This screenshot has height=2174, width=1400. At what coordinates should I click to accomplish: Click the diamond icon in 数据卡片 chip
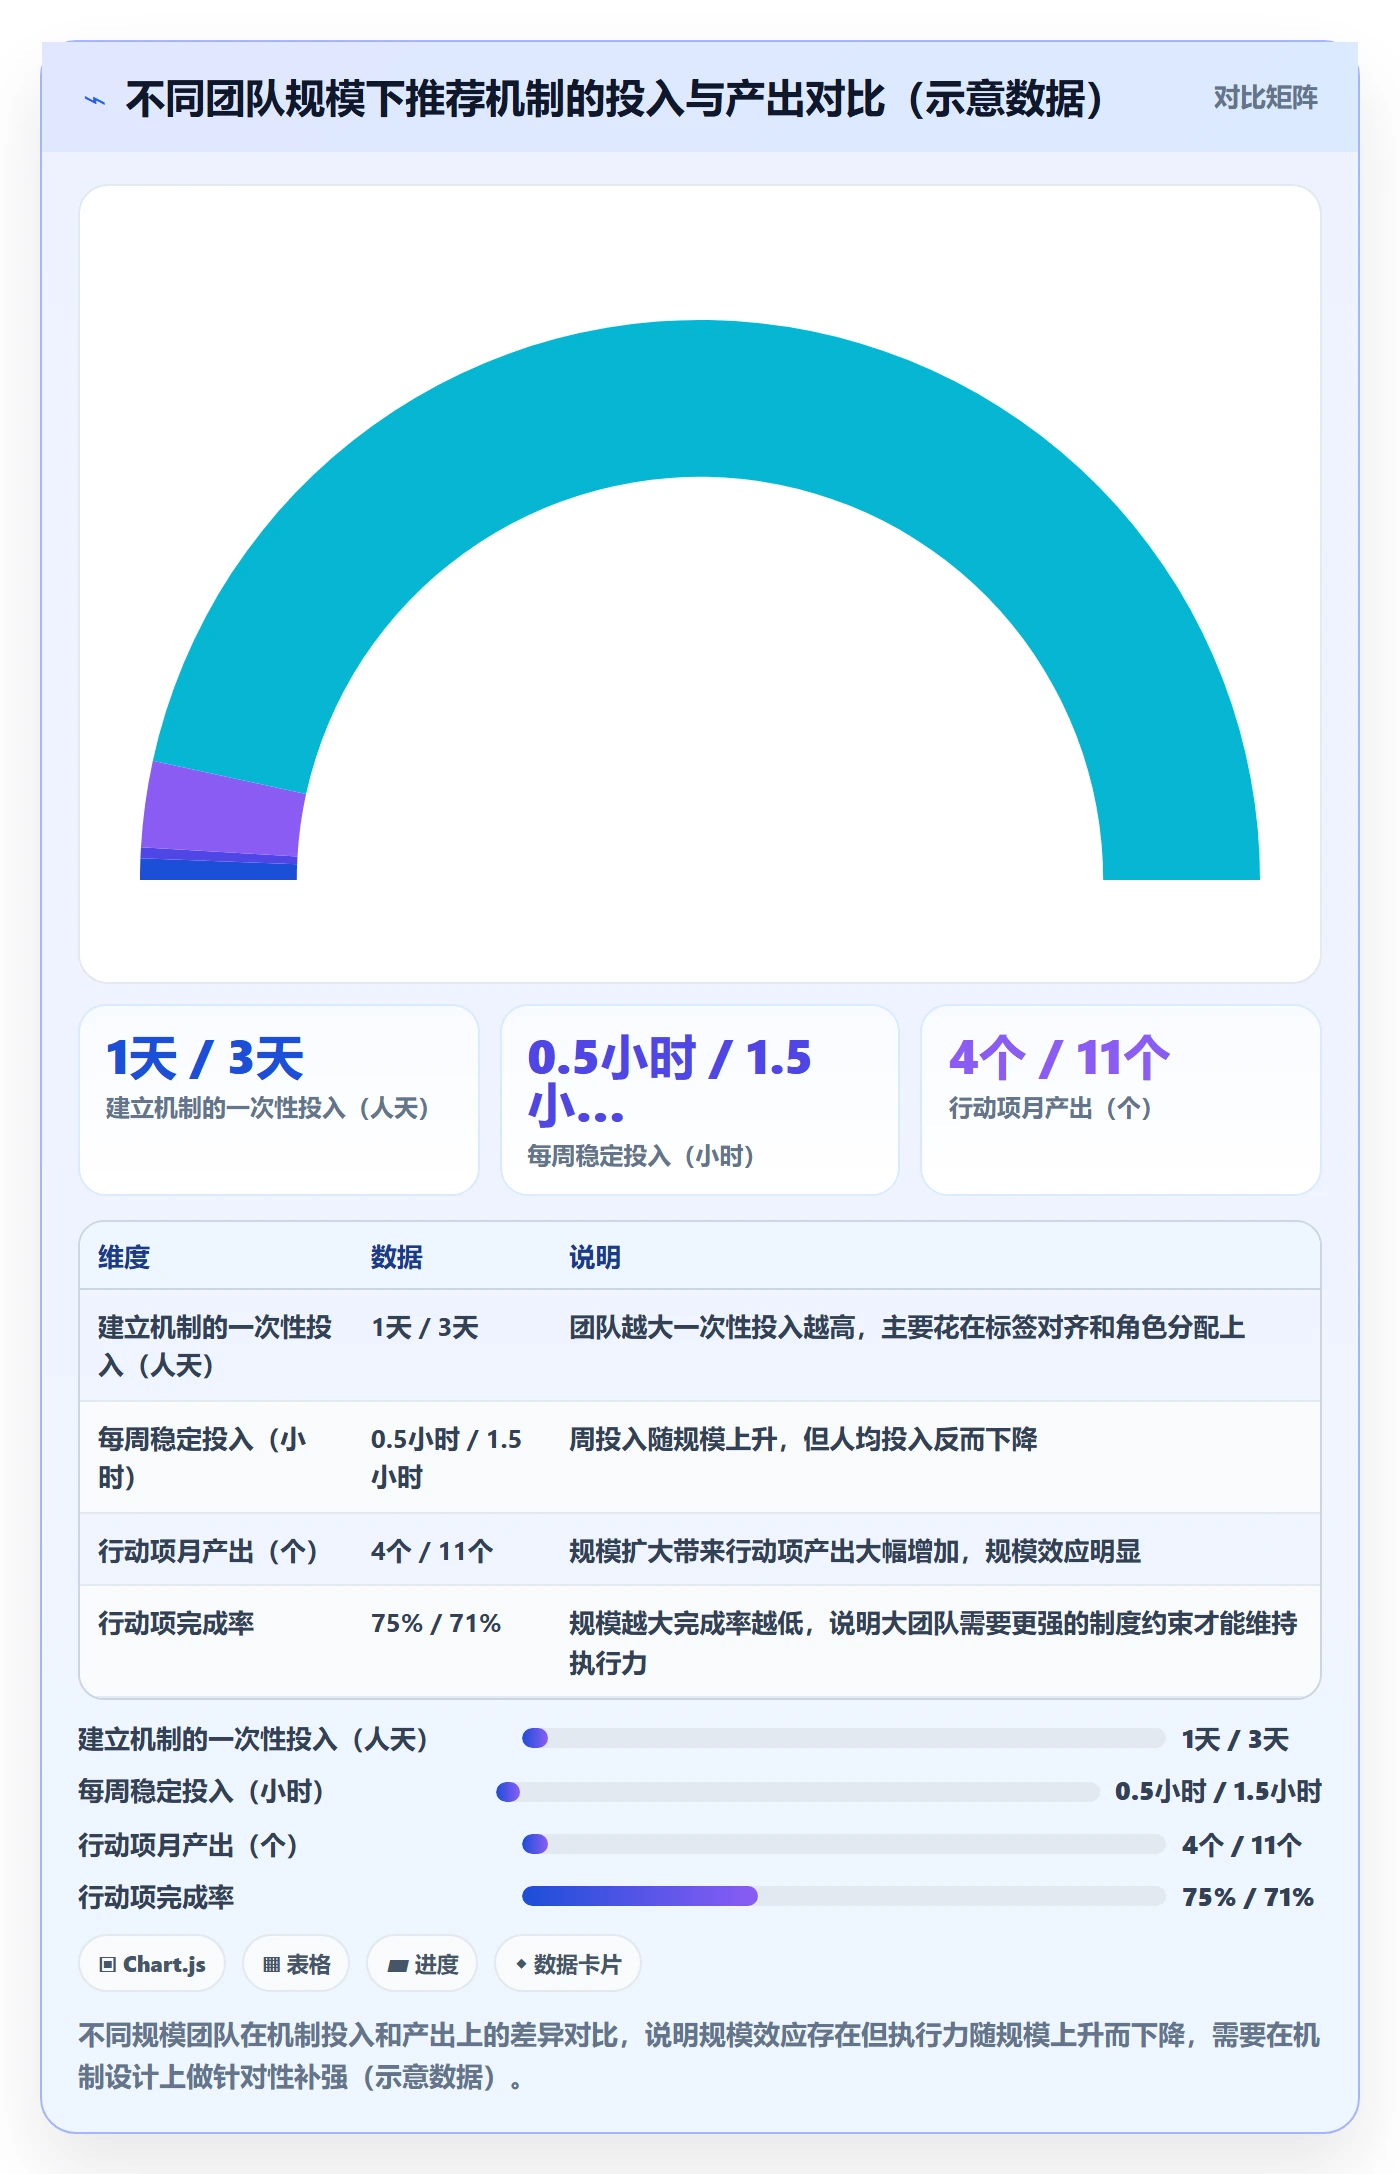pyautogui.click(x=521, y=1965)
